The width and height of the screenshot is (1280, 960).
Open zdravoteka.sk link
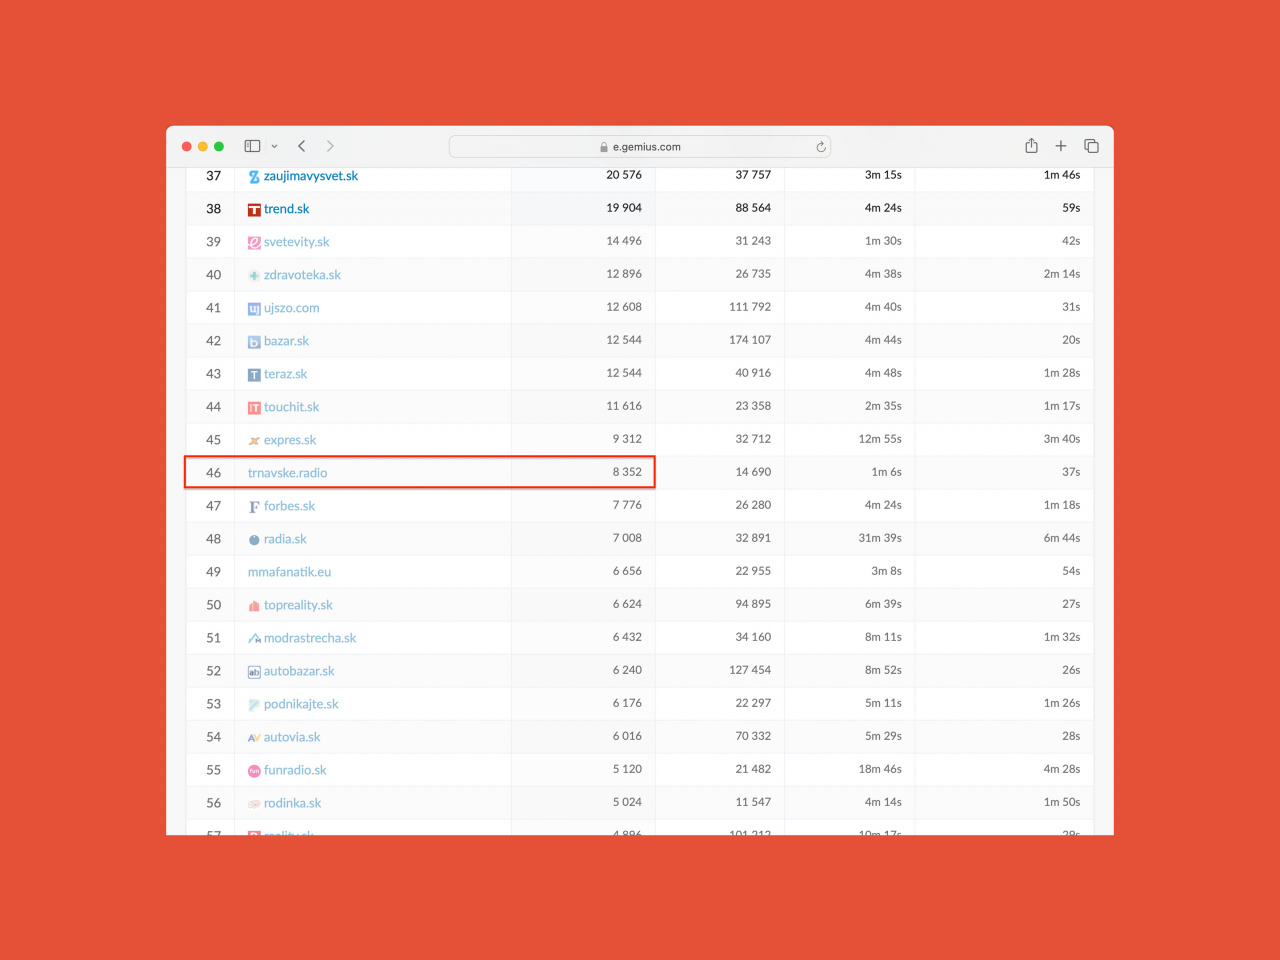tap(302, 275)
